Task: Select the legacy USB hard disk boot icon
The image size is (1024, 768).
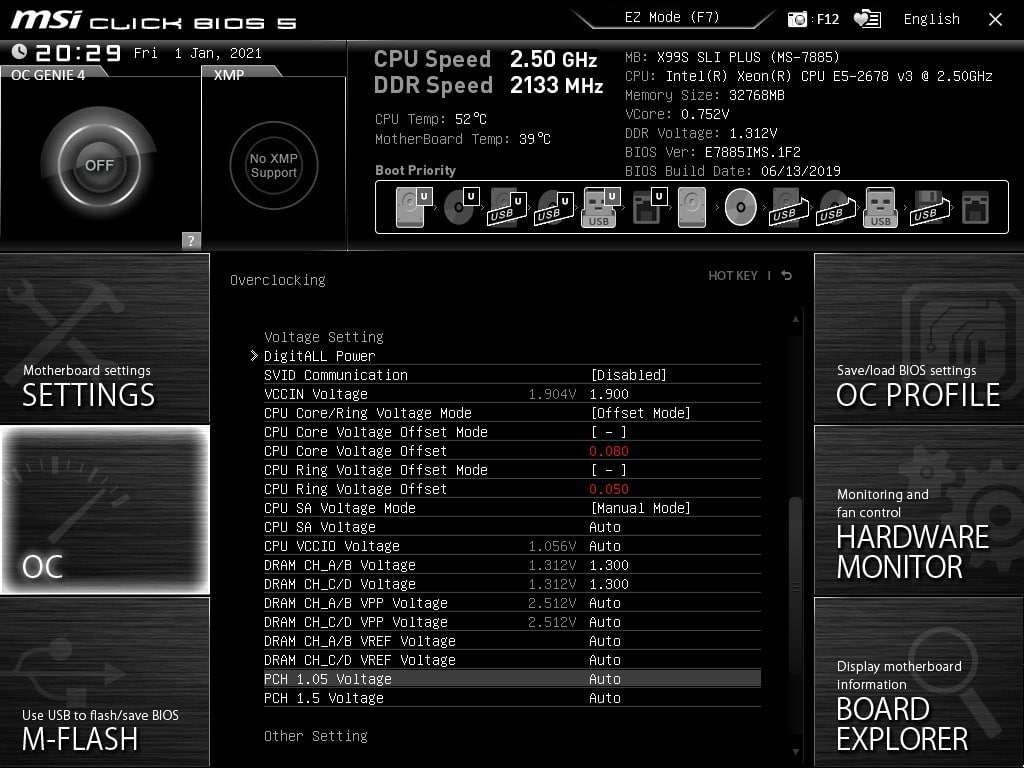Action: [x=788, y=207]
